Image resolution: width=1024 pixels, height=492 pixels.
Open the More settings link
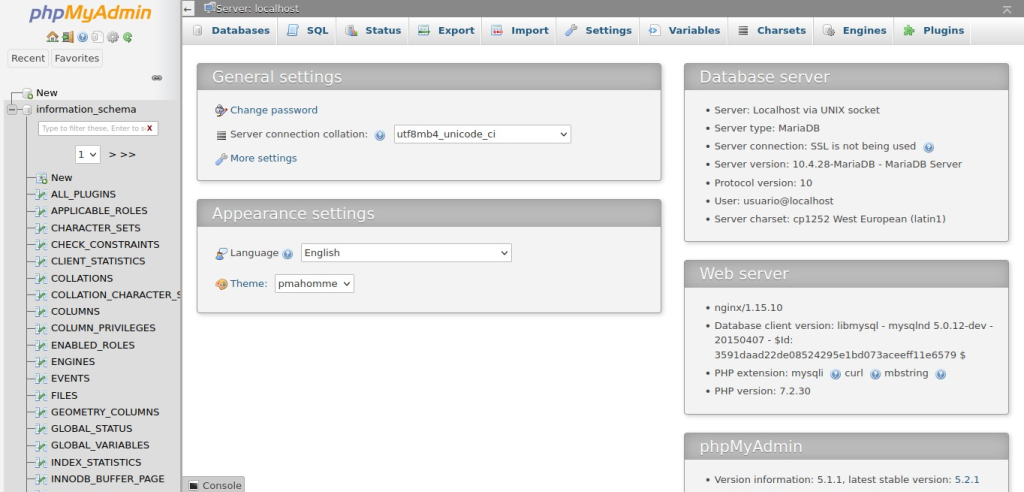click(263, 158)
